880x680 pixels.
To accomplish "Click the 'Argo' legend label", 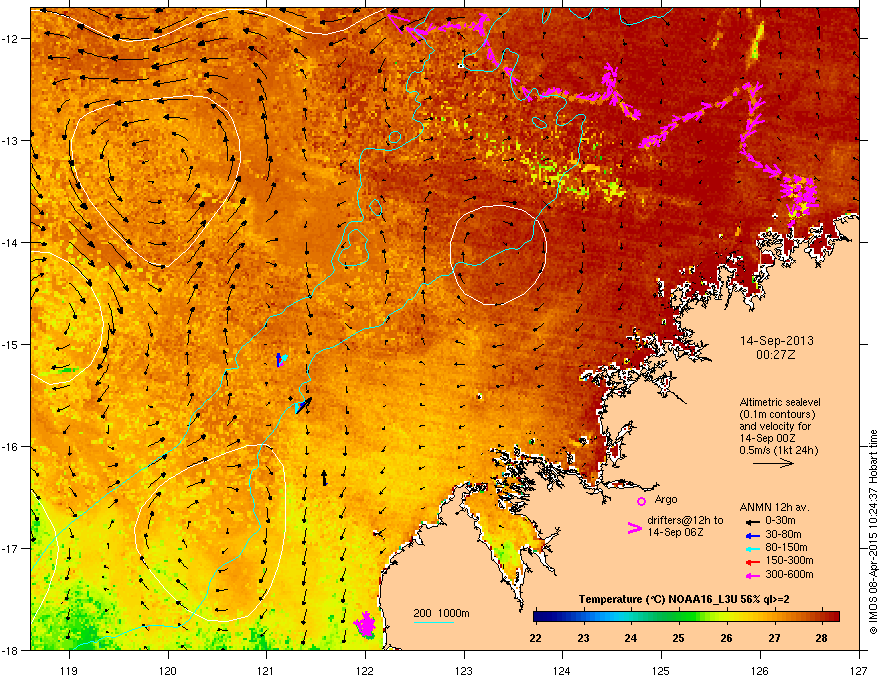I will (666, 499).
